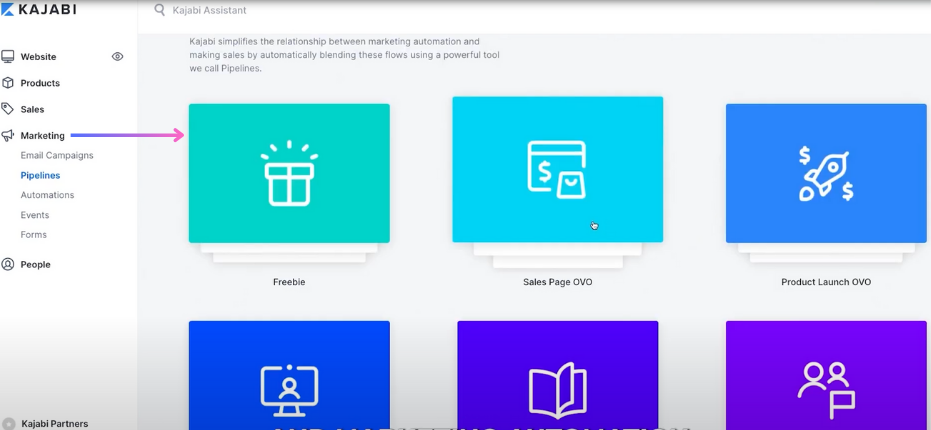Open the Kajabi Partners account menu
The image size is (931, 430).
click(55, 423)
